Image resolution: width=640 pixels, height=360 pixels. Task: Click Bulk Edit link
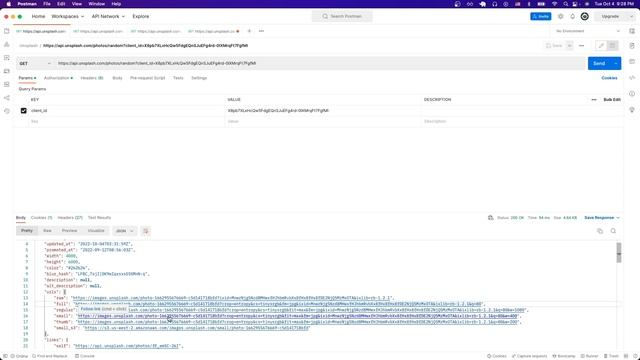click(x=612, y=100)
